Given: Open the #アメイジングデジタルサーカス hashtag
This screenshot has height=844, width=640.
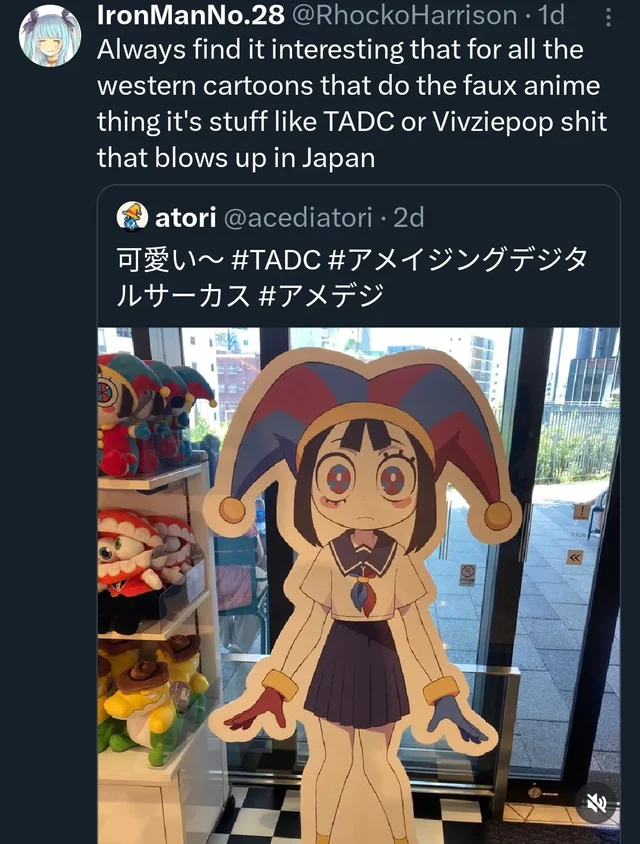Looking at the screenshot, I should [351, 278].
